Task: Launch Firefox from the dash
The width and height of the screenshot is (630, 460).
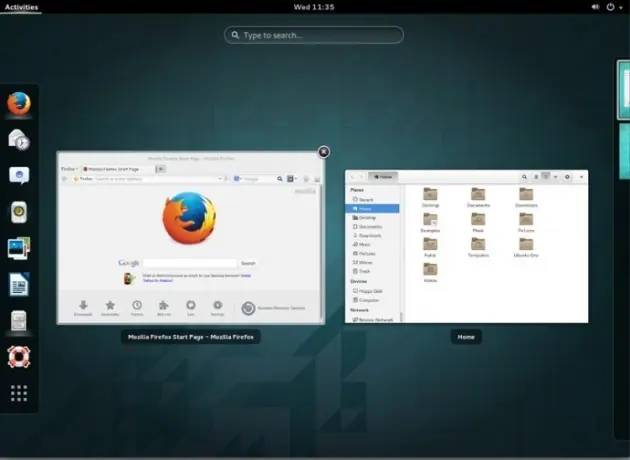Action: click(x=18, y=104)
